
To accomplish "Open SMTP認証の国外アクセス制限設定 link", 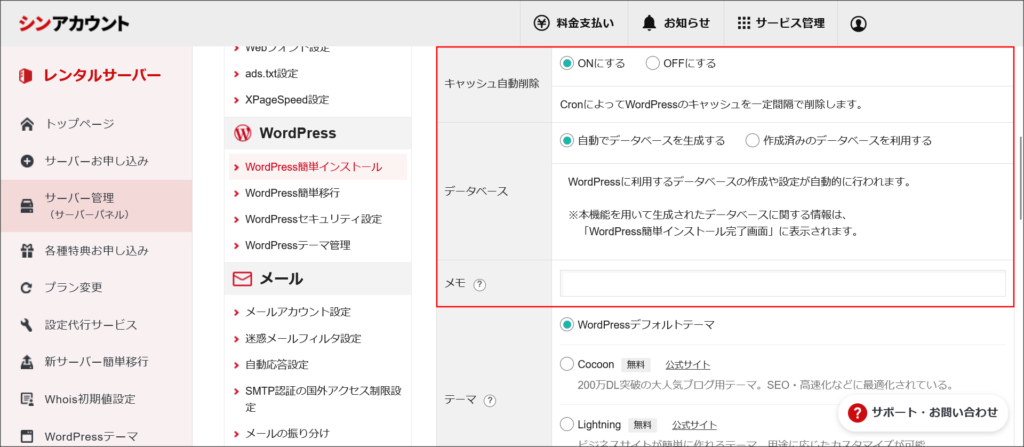I will 323,399.
